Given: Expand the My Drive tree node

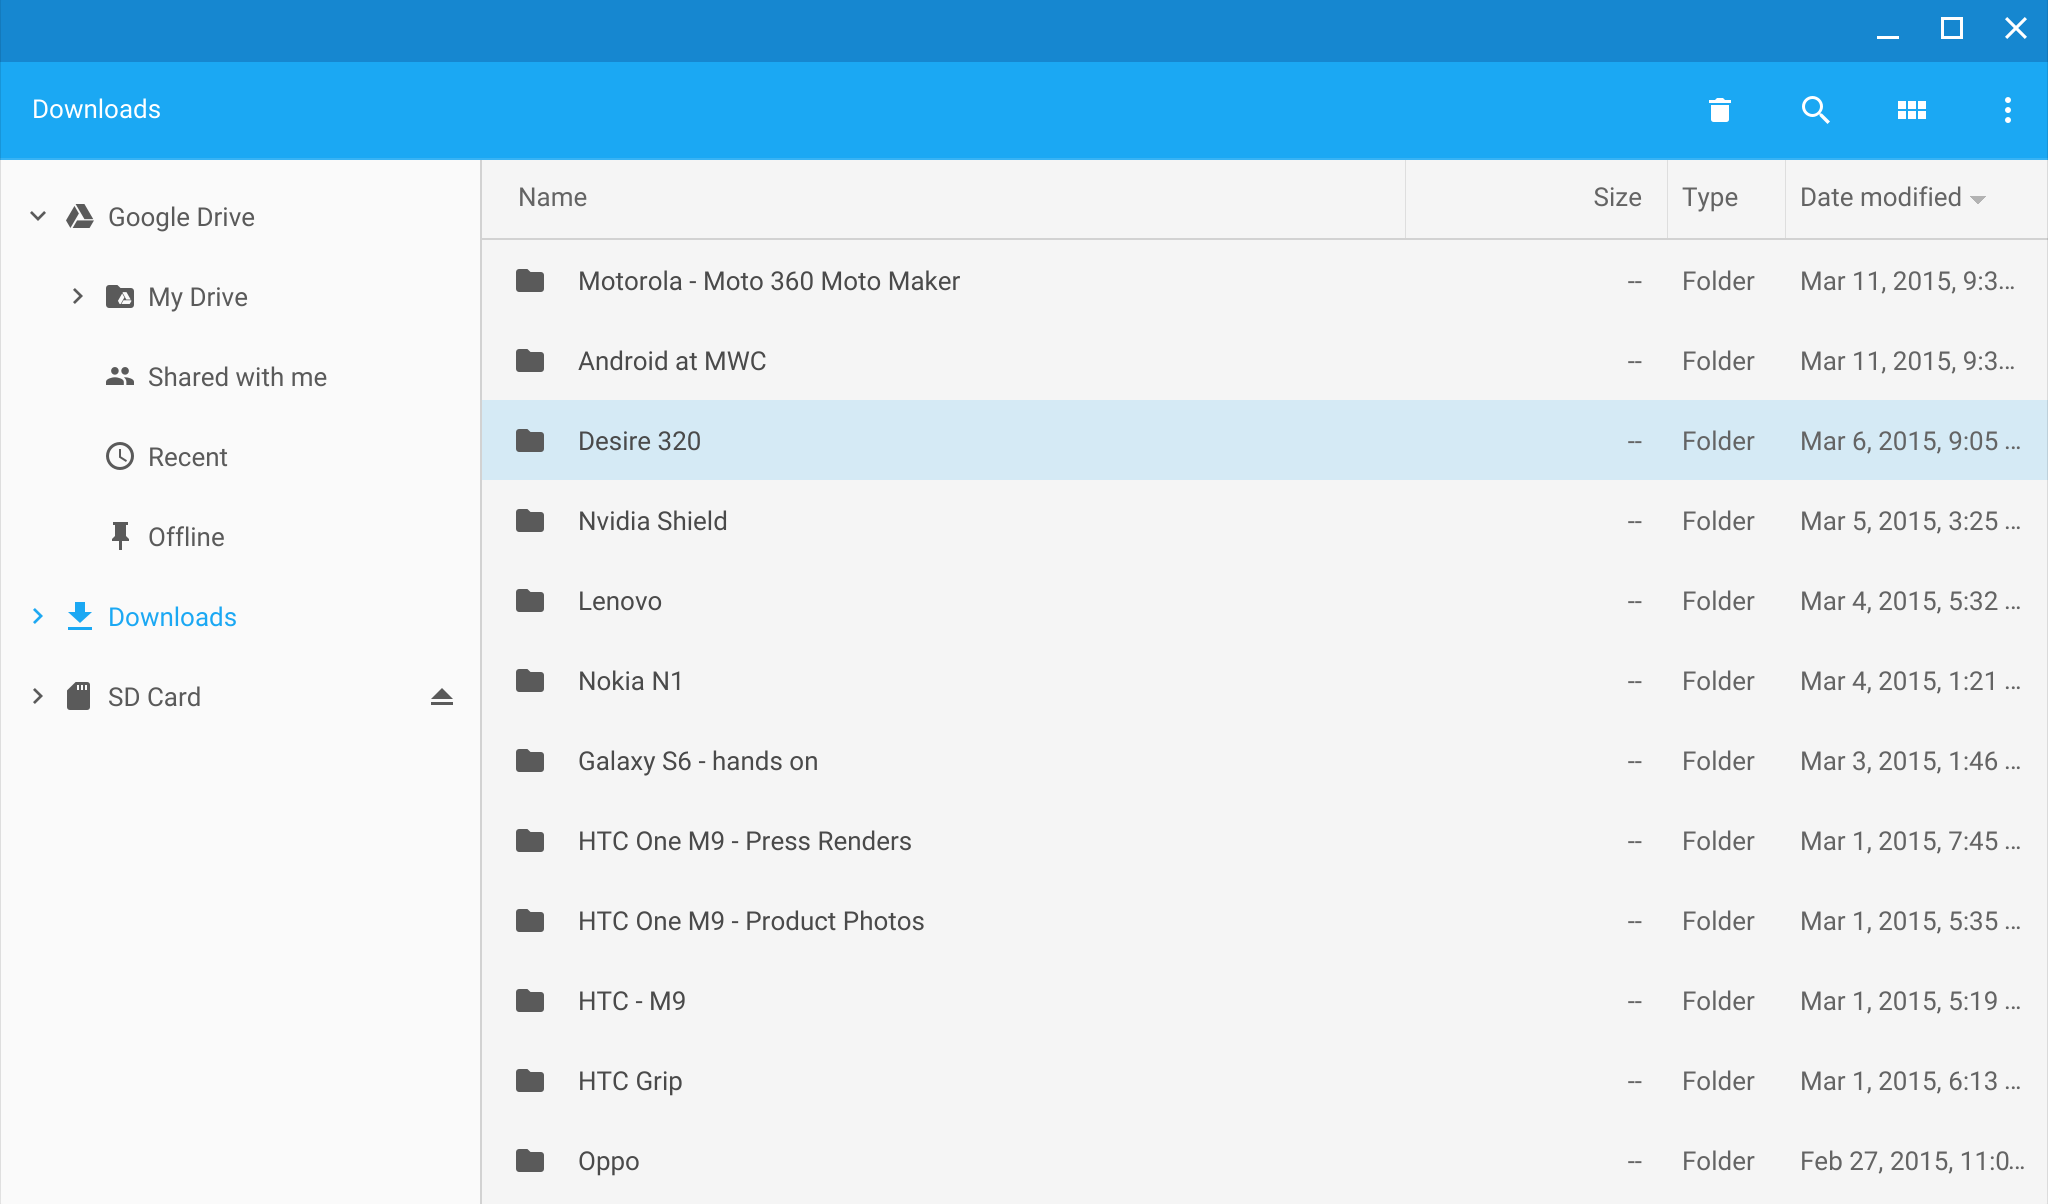Looking at the screenshot, I should pyautogui.click(x=78, y=296).
